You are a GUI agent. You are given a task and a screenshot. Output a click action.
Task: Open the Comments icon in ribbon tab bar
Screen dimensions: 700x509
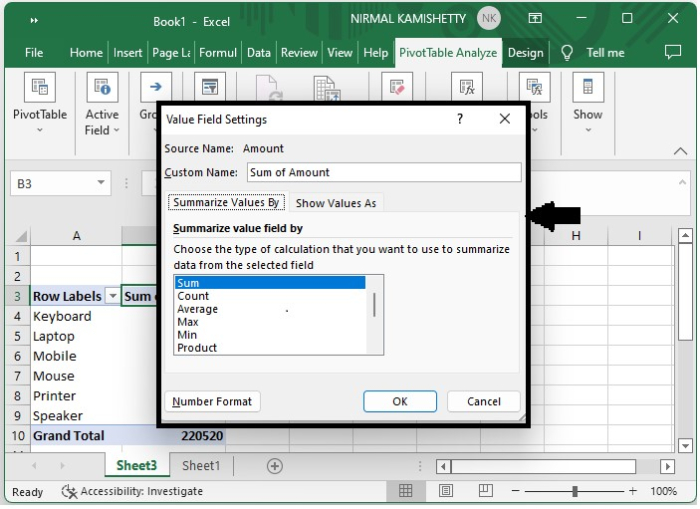673,52
